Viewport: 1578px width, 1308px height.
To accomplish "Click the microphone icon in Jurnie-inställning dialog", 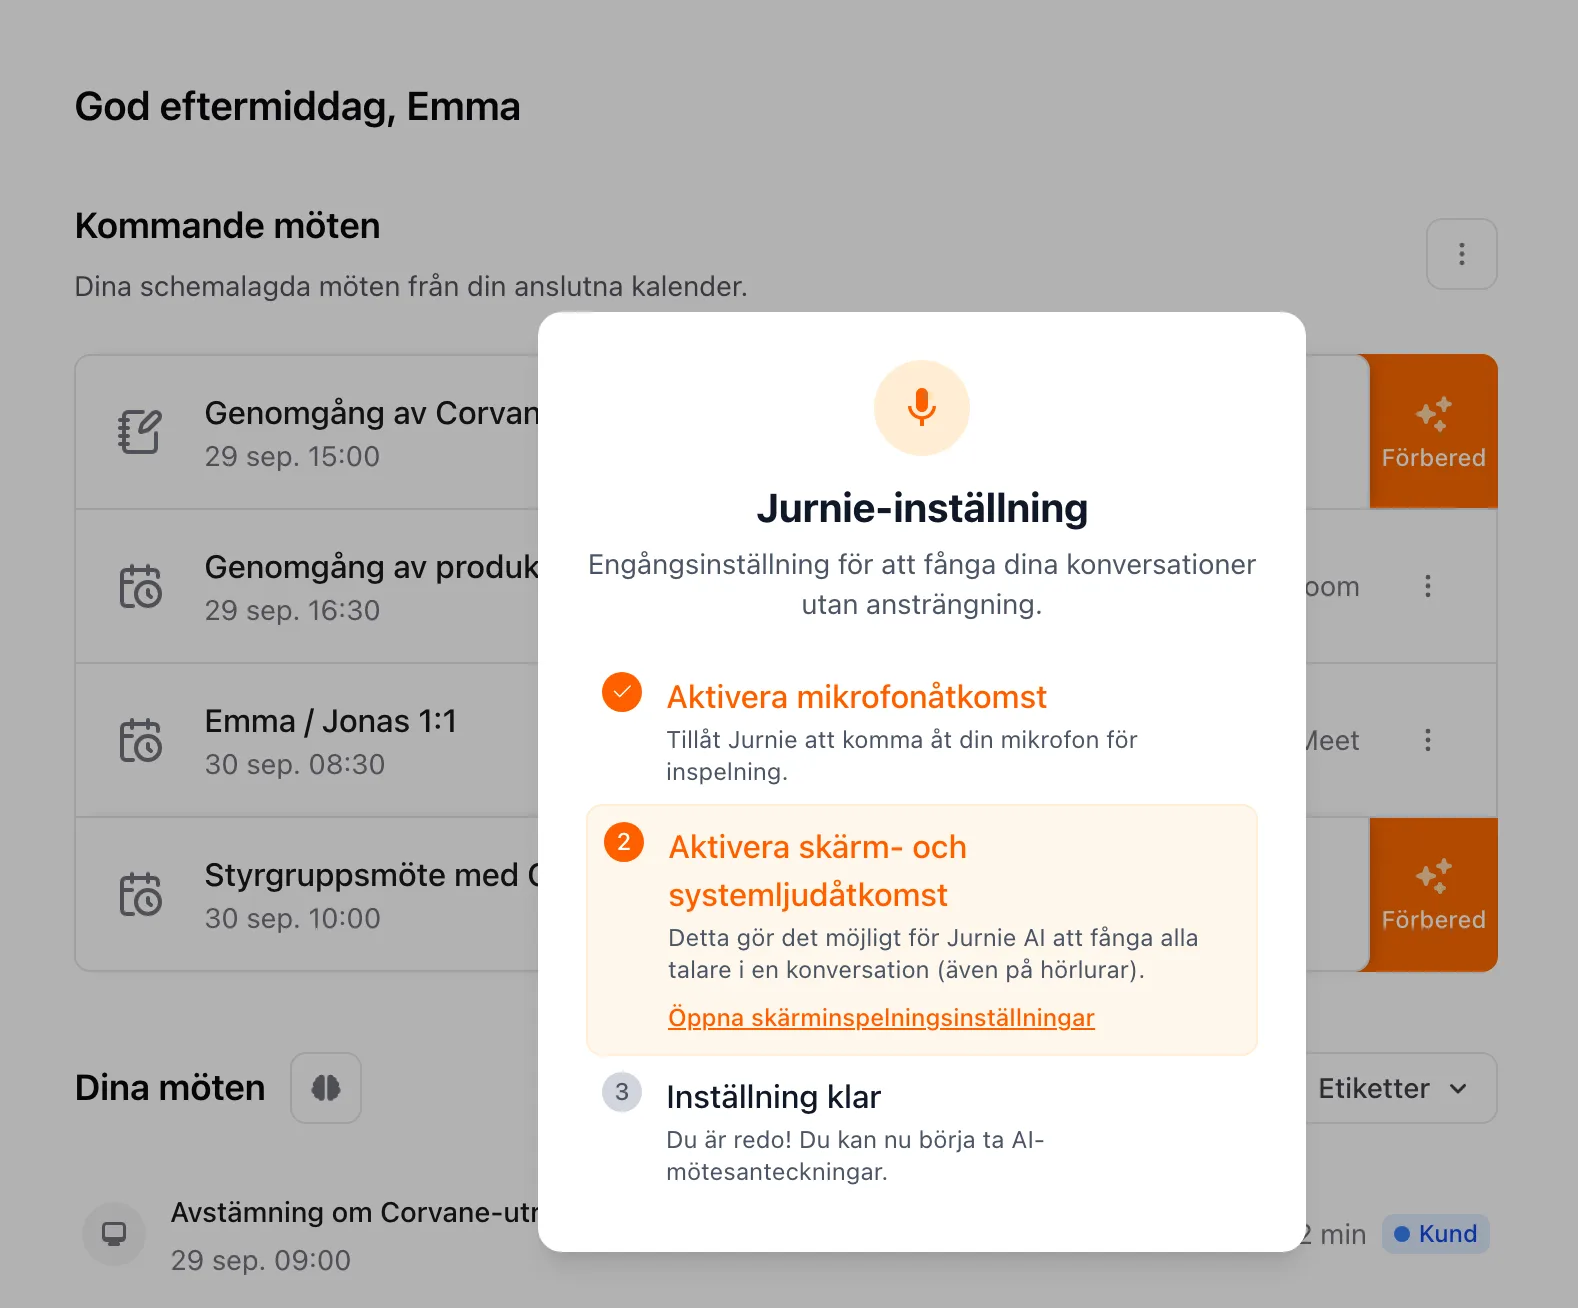I will (922, 408).
